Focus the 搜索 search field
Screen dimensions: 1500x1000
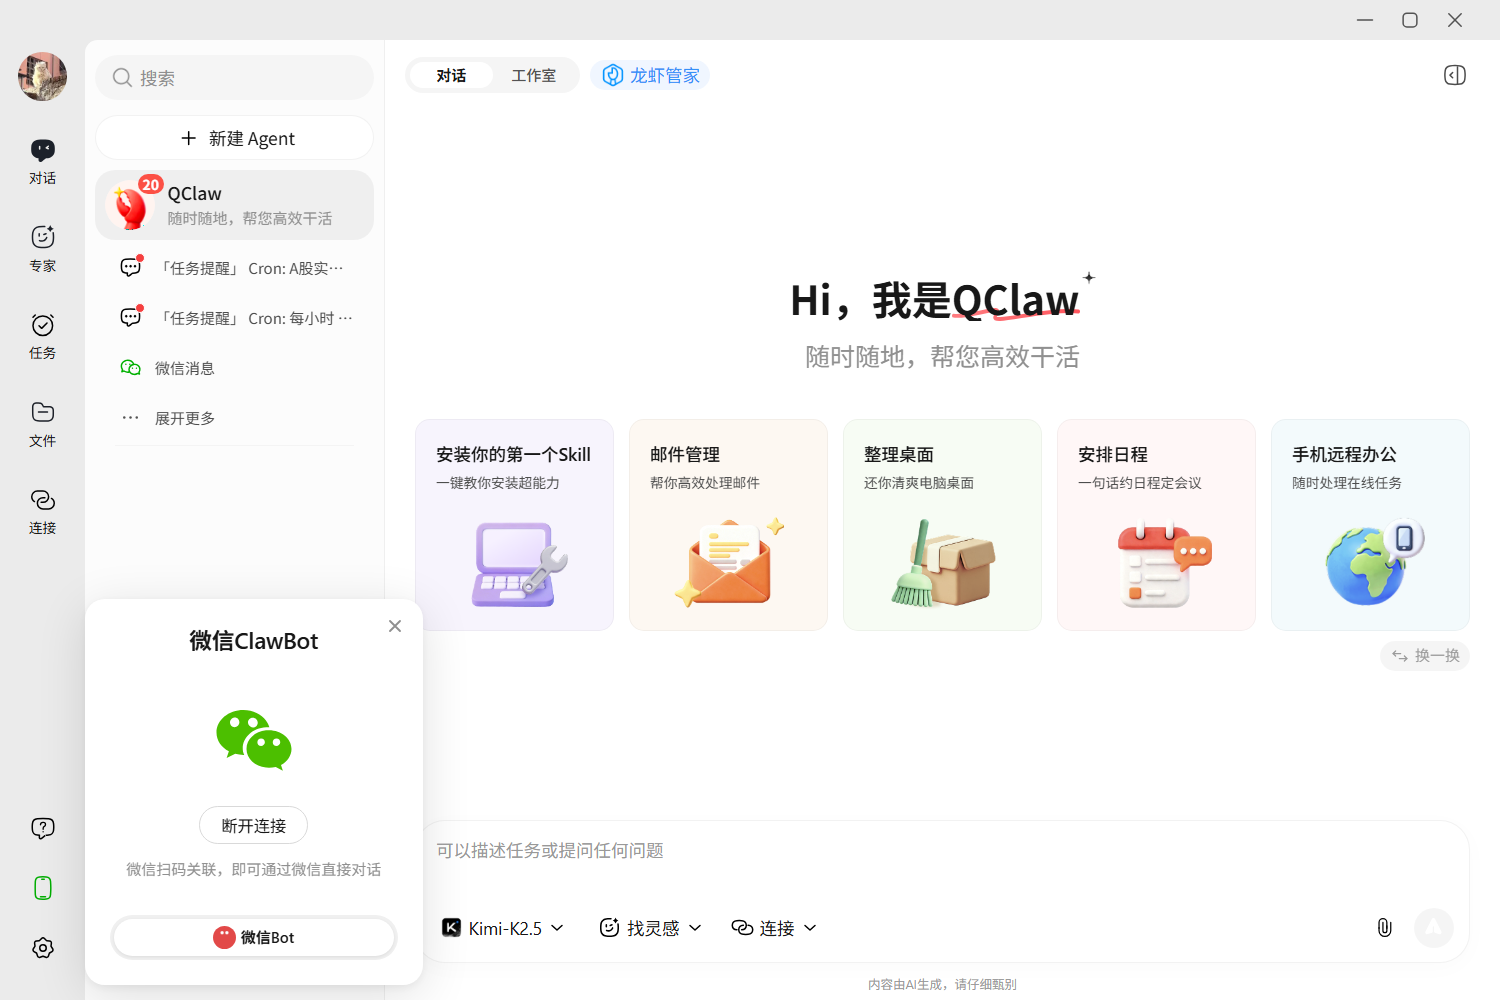point(235,78)
